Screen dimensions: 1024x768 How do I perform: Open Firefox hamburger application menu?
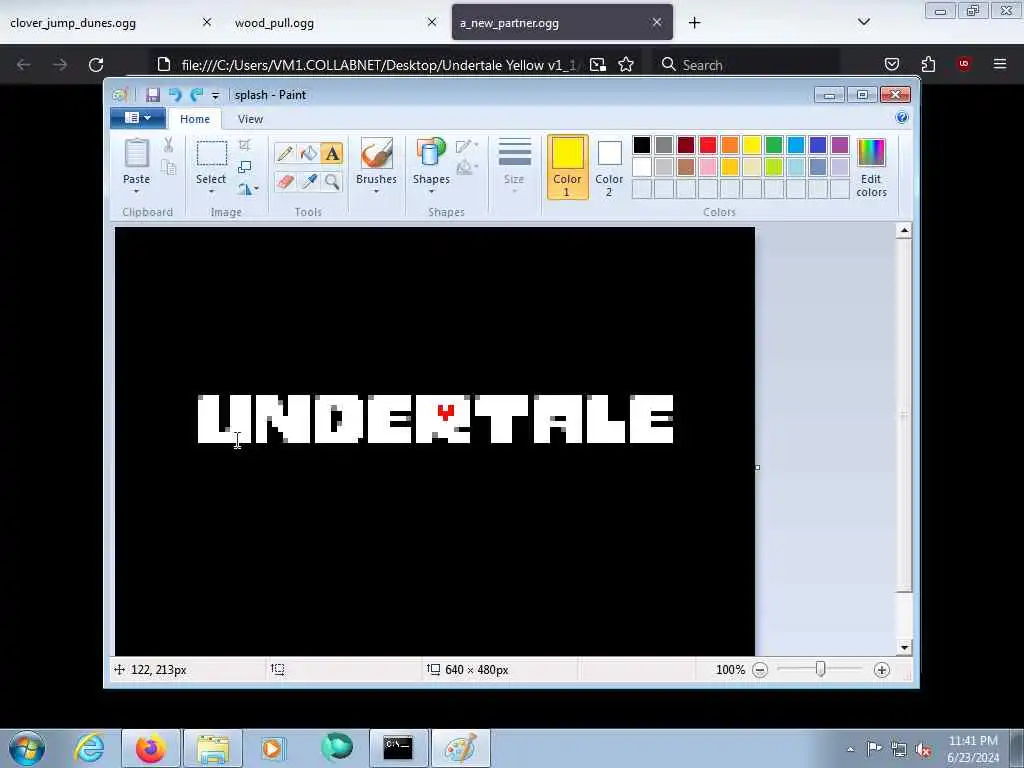point(1000,64)
